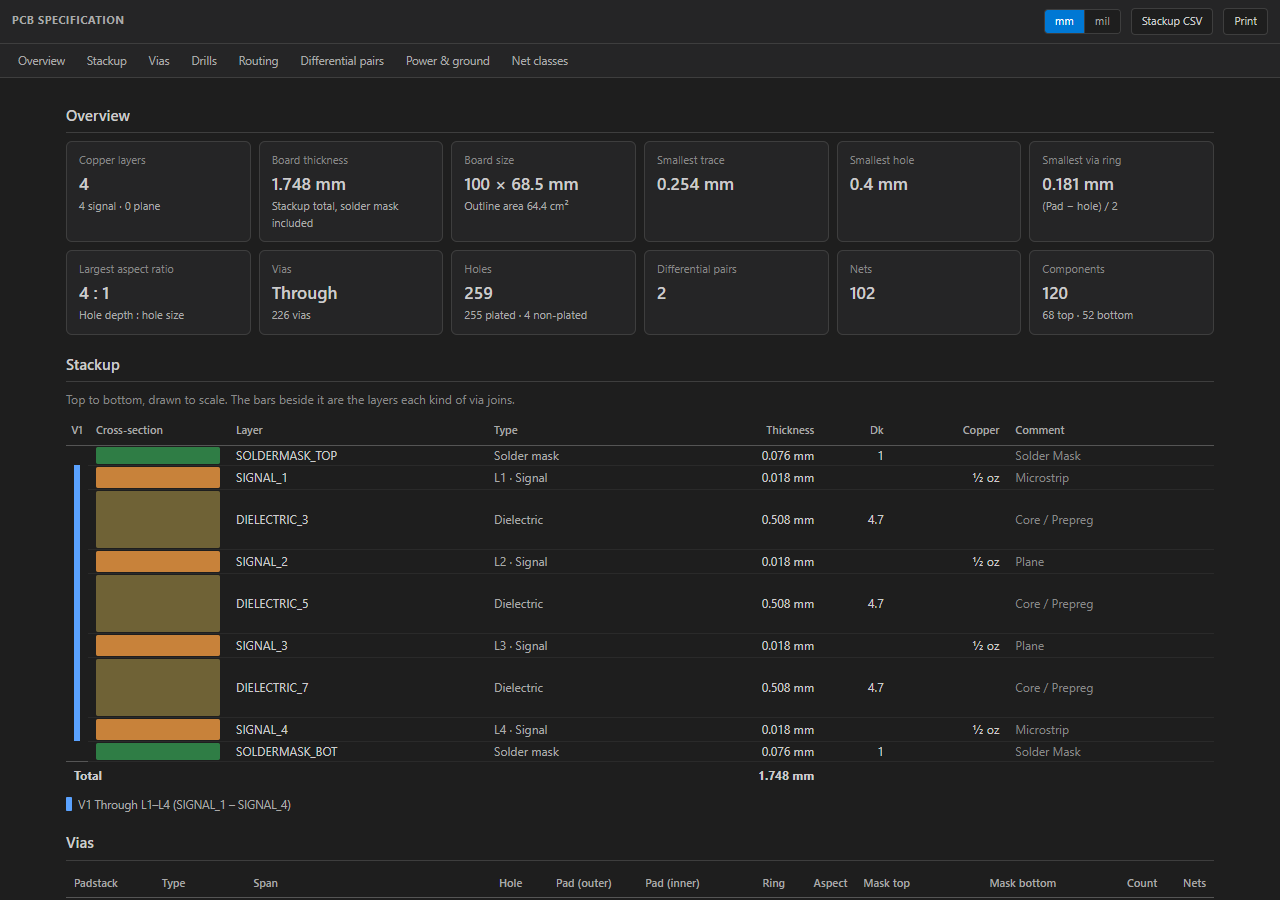Click the Copper layers overview card

(158, 191)
